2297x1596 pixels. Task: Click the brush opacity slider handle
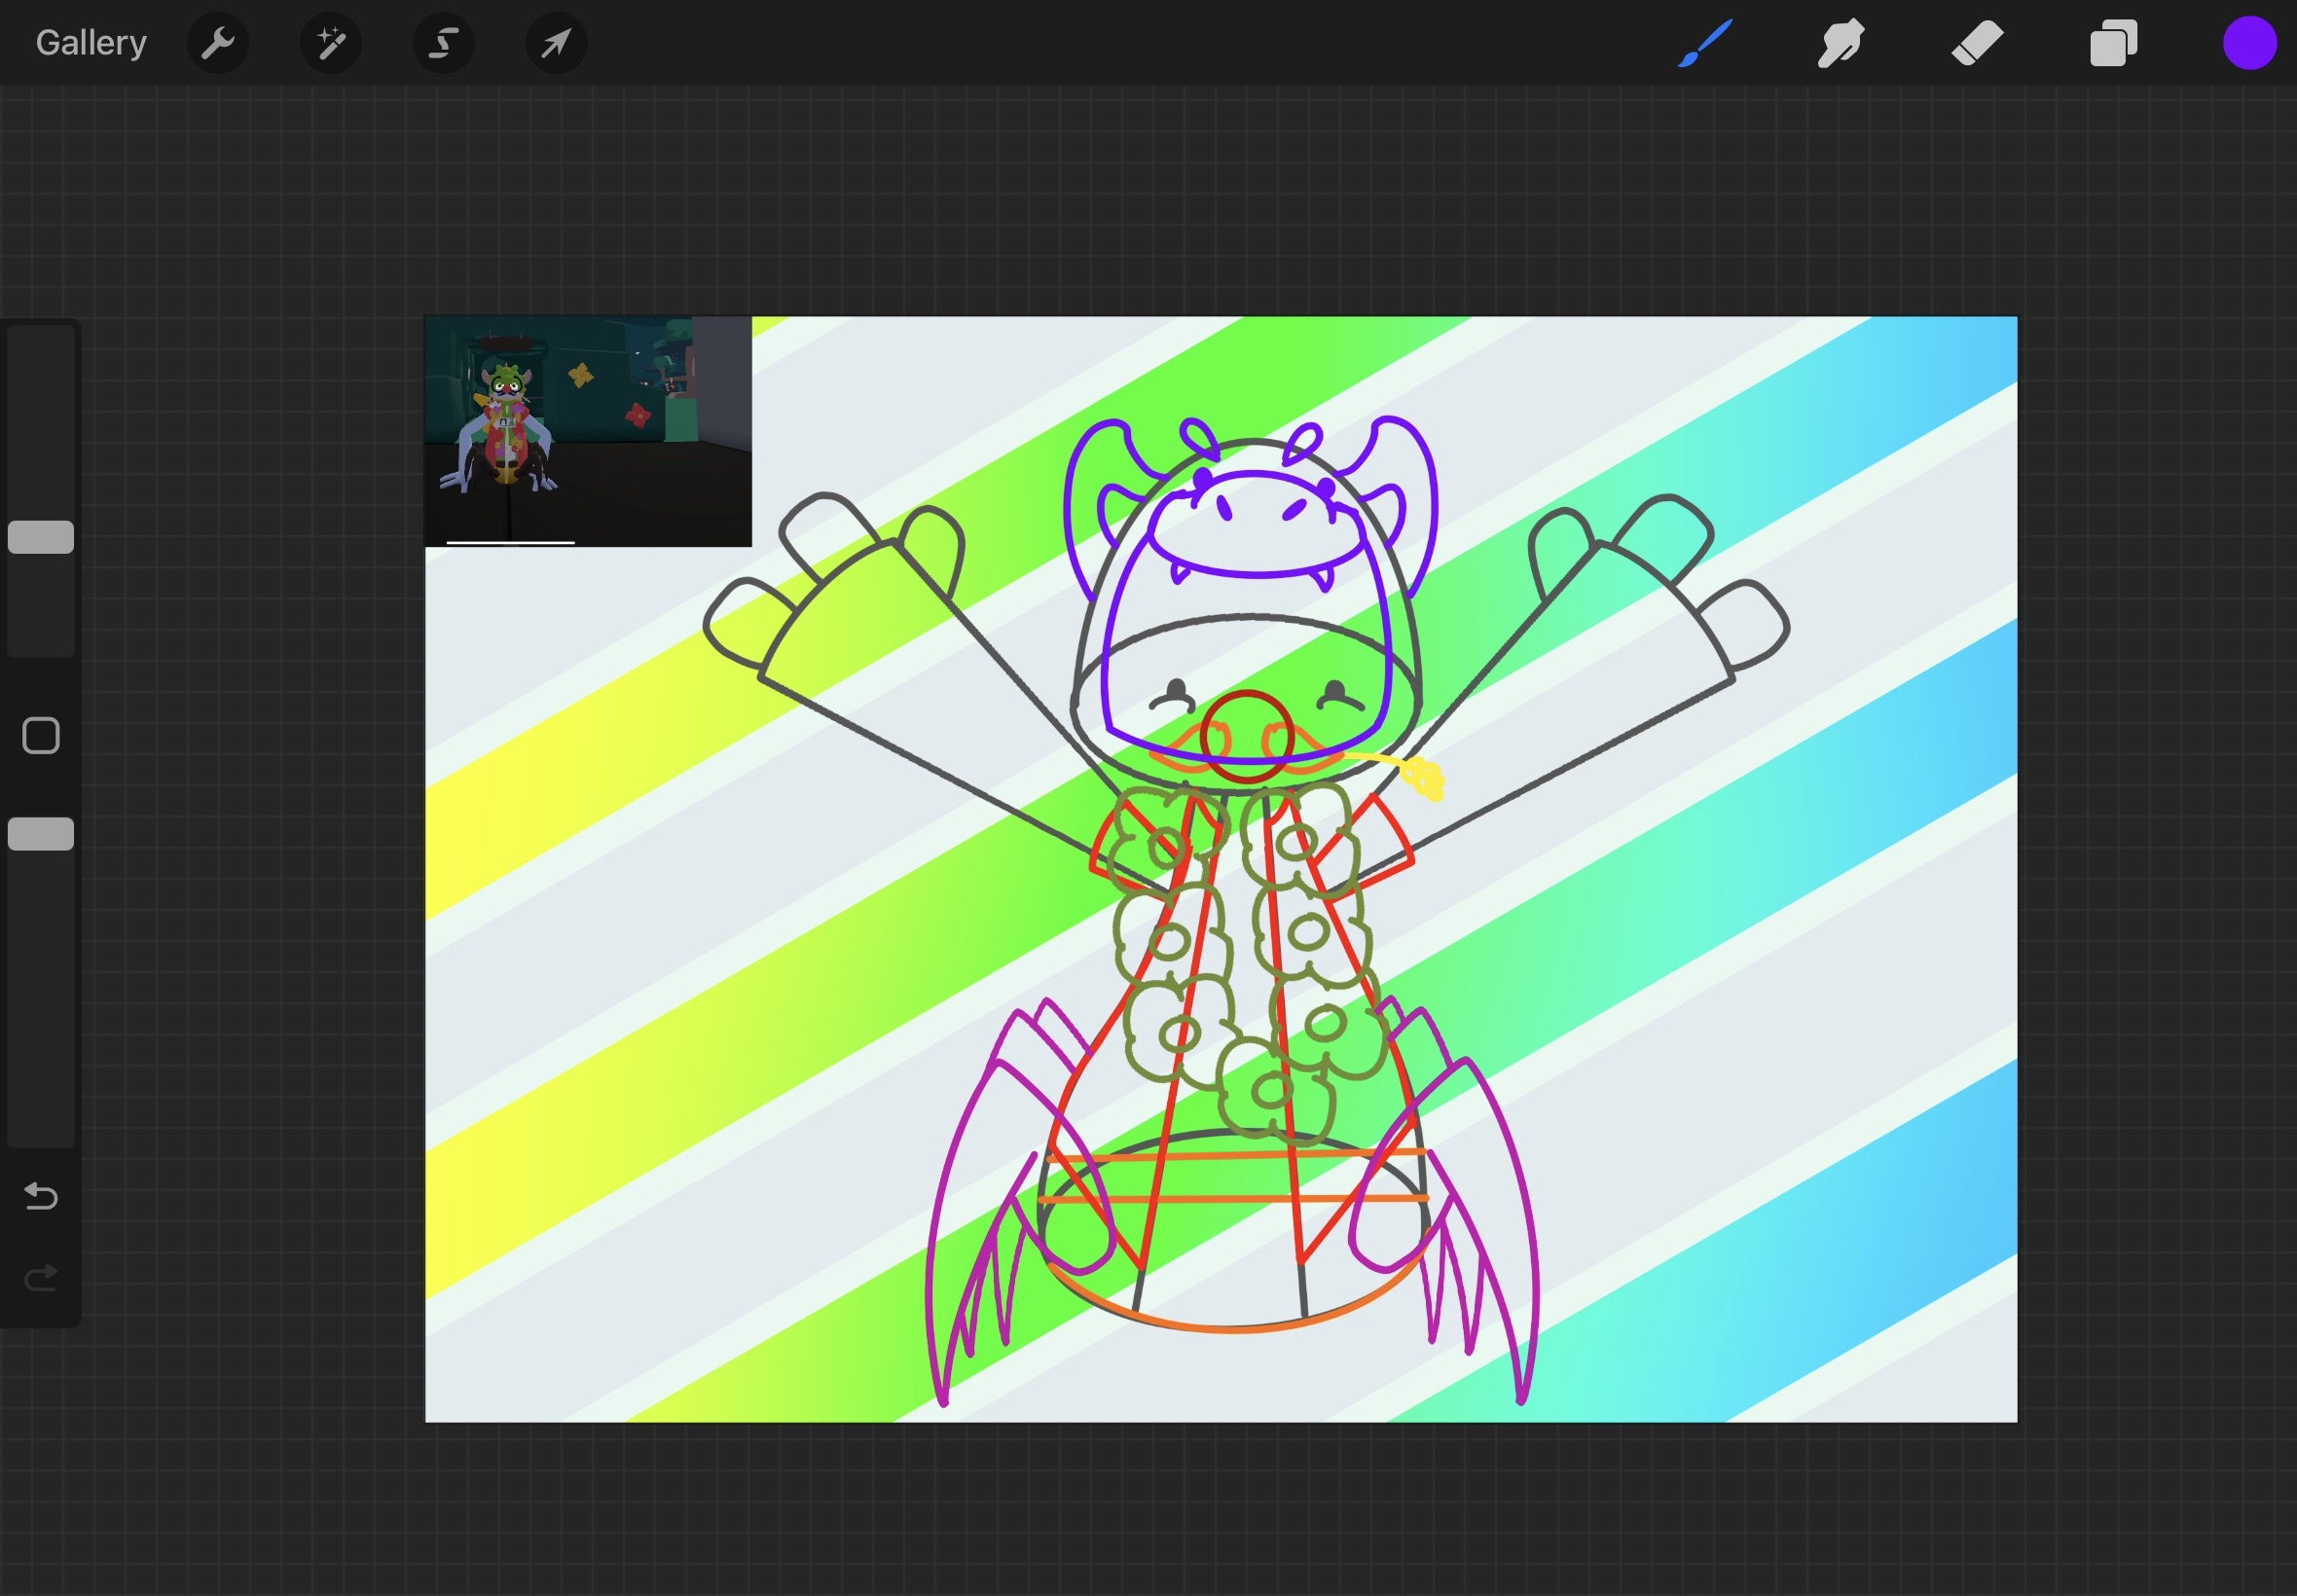(x=41, y=834)
